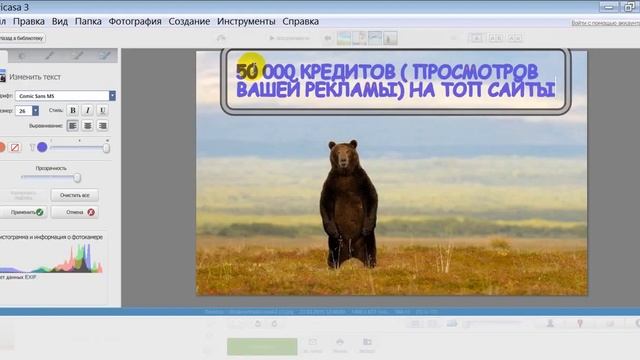Cancel editing with the Отмена button
This screenshot has height=360, width=640.
tap(75, 212)
